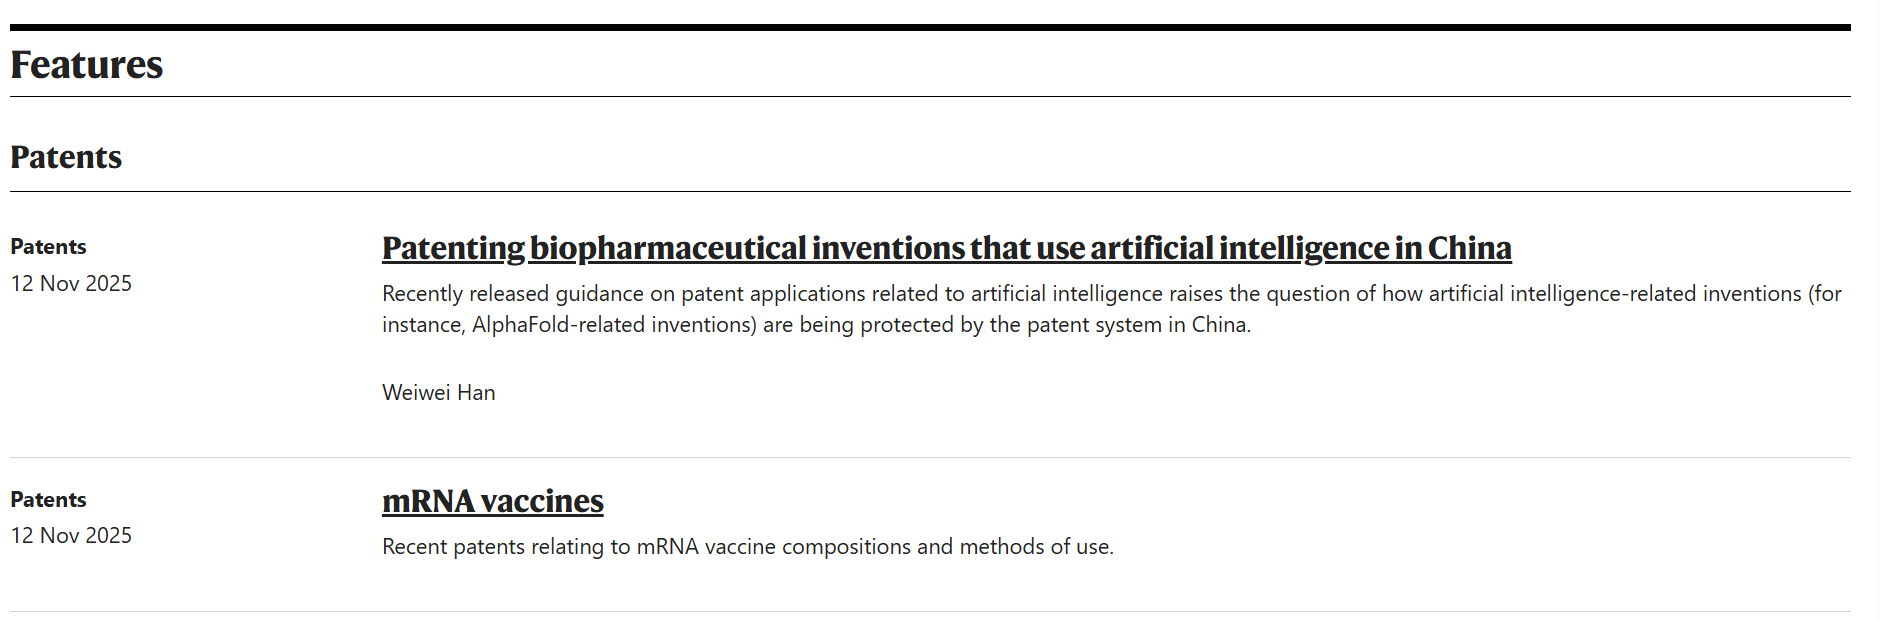
Task: Click the Features section heading
Action: pos(86,65)
